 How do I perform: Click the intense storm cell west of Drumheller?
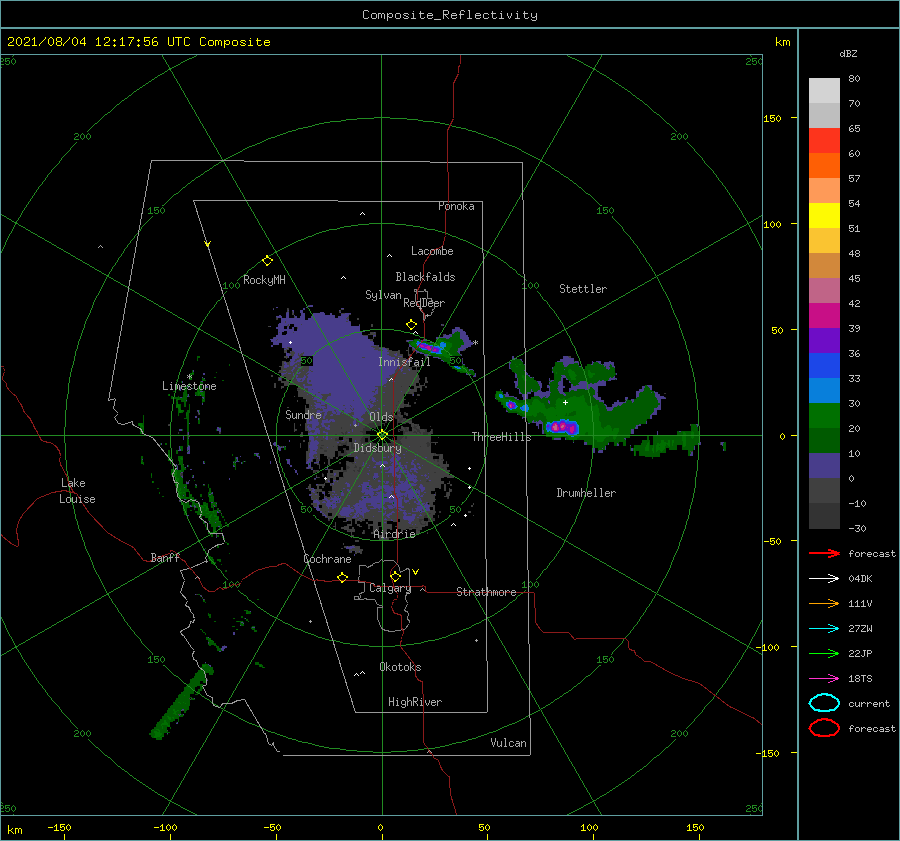pos(562,427)
